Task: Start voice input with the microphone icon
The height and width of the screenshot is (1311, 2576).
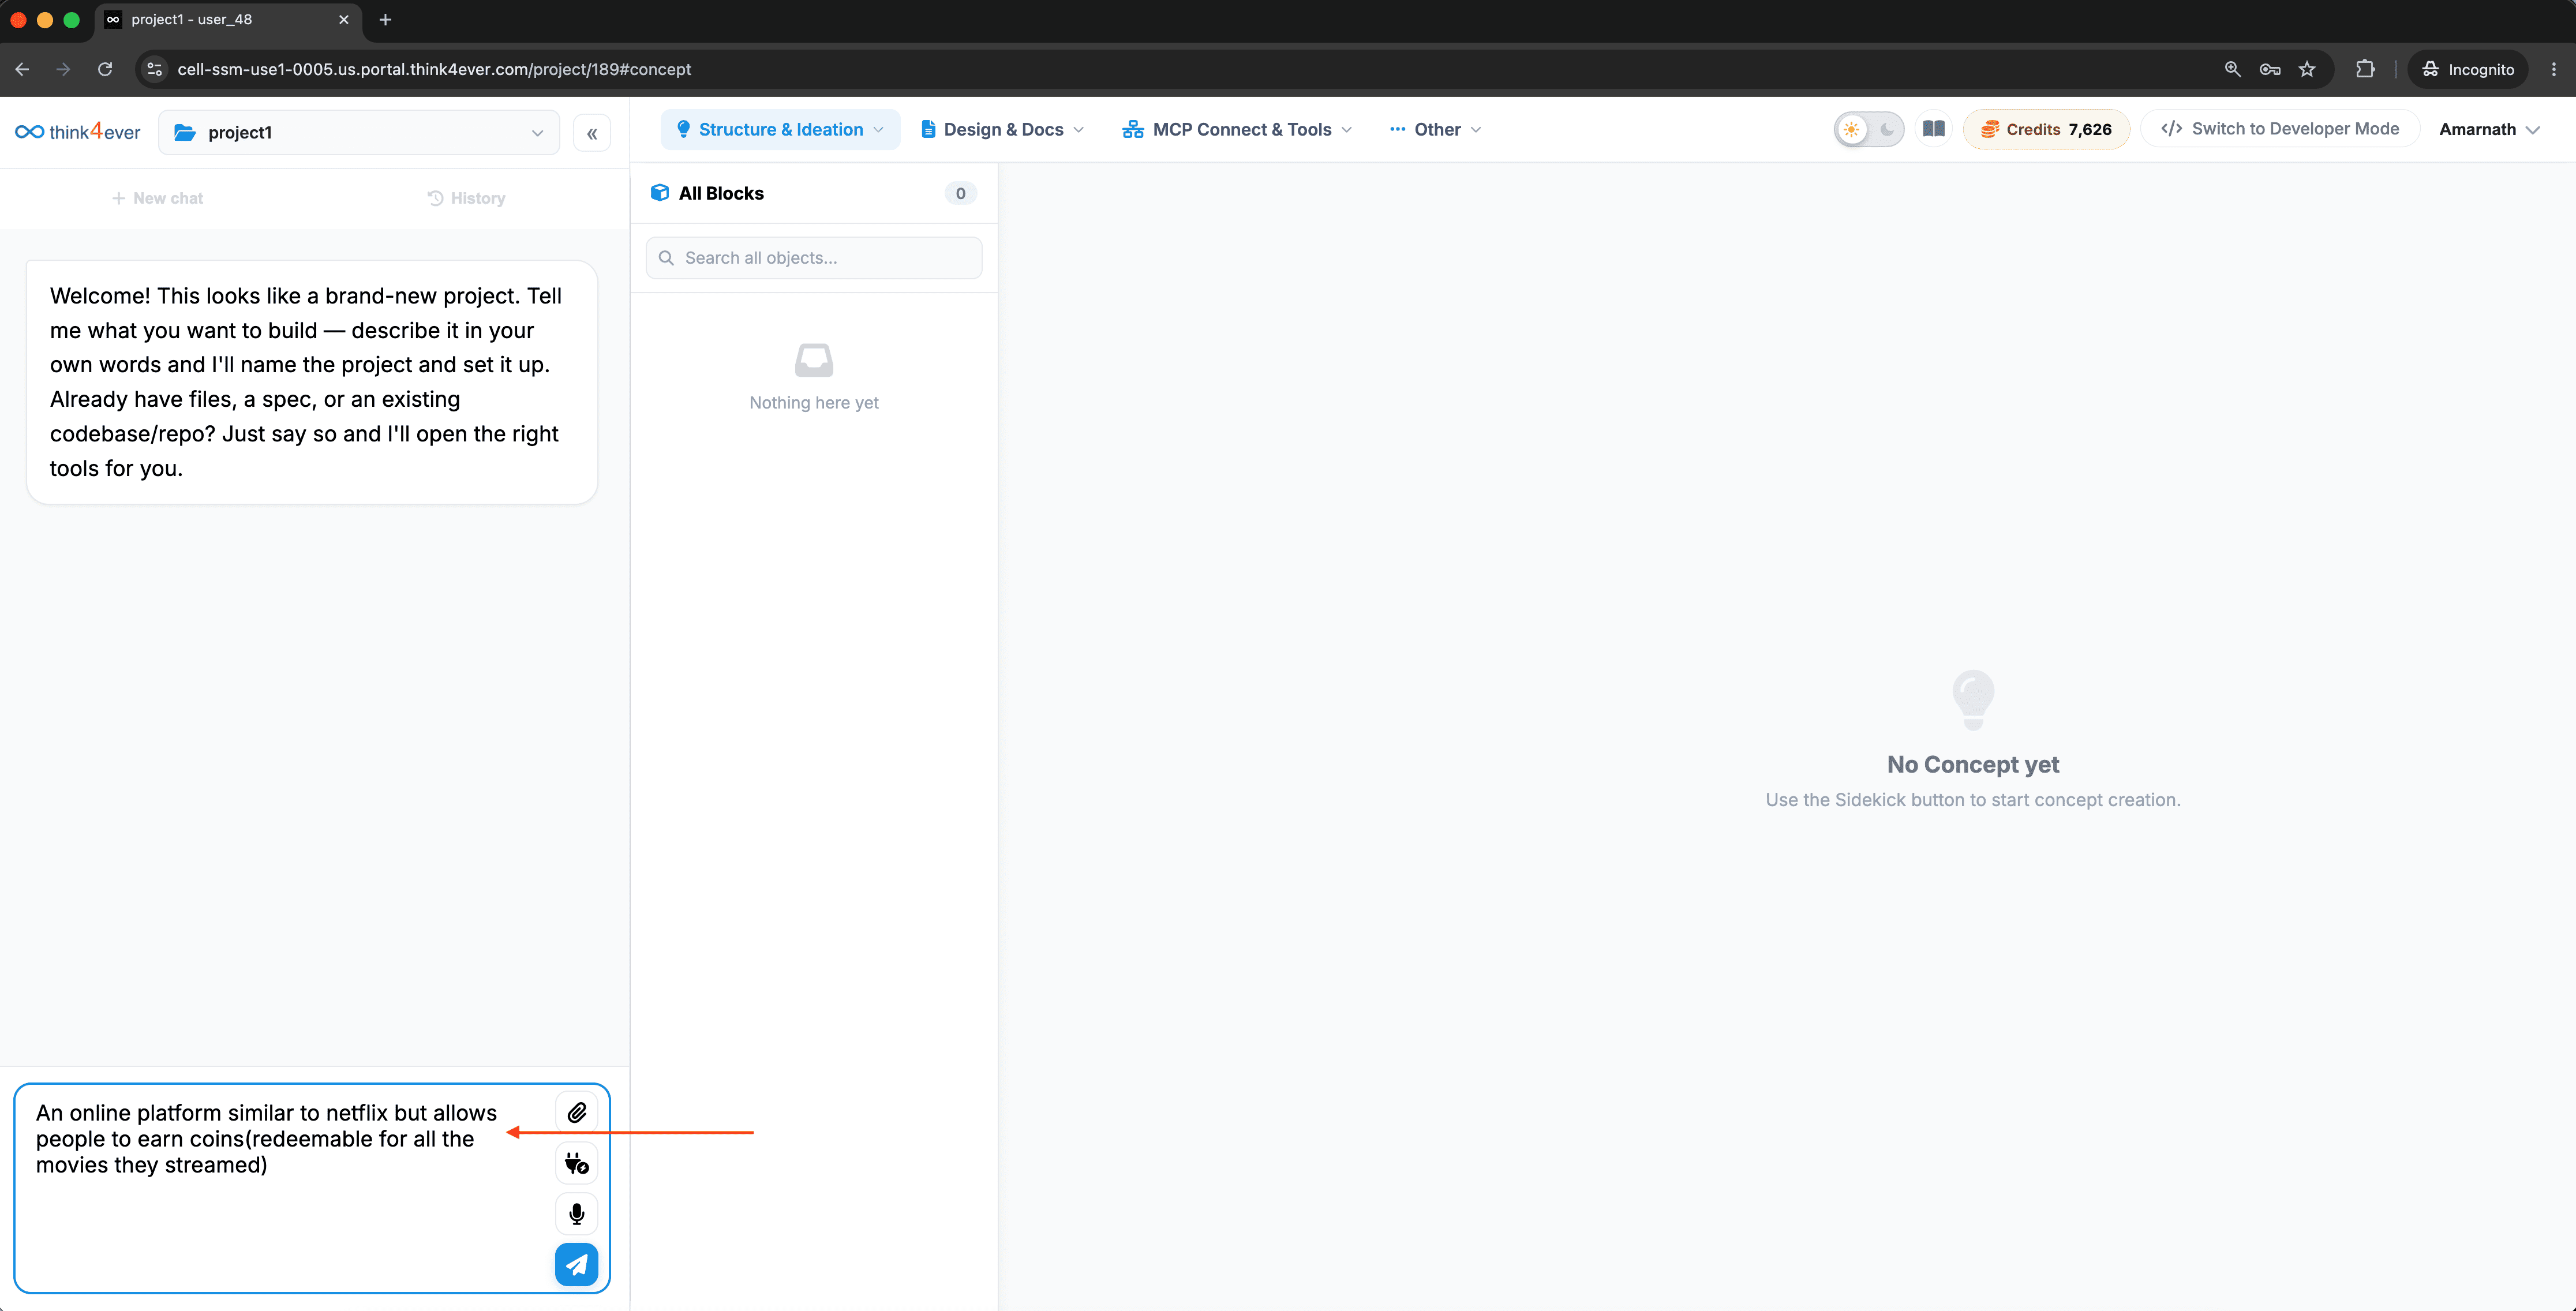Action: pyautogui.click(x=577, y=1213)
